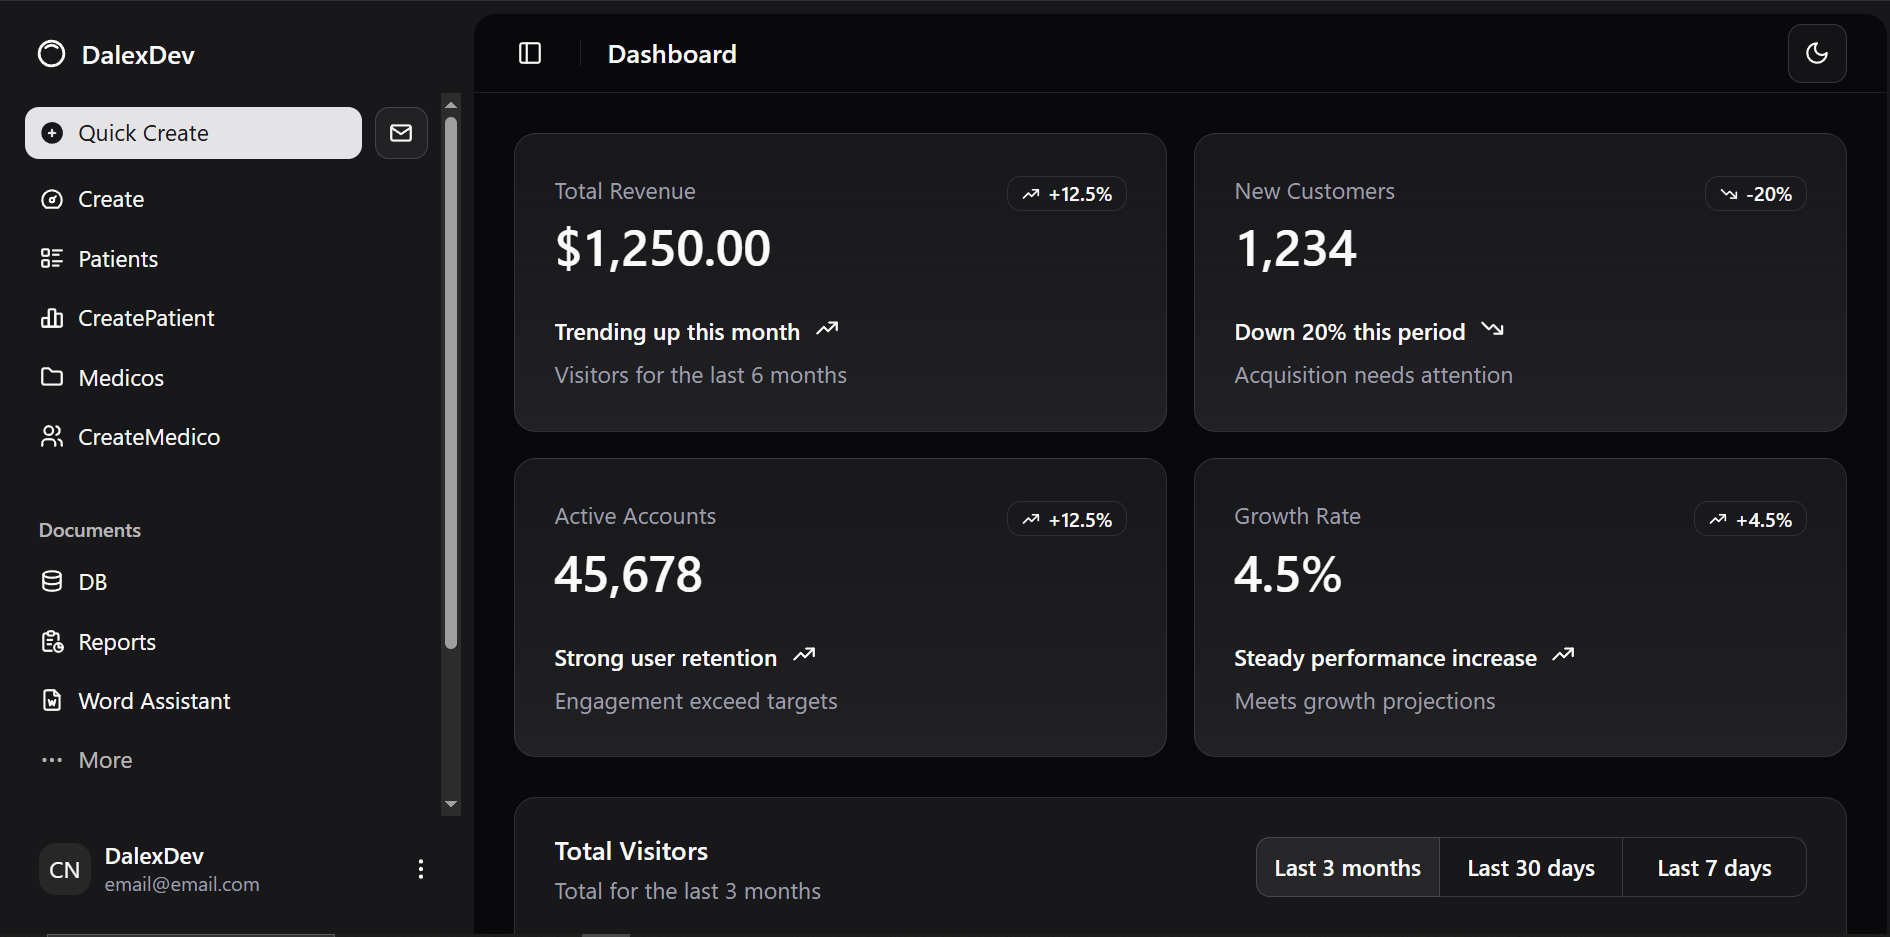Toggle the sidebar panel icon
The image size is (1890, 937).
530,54
